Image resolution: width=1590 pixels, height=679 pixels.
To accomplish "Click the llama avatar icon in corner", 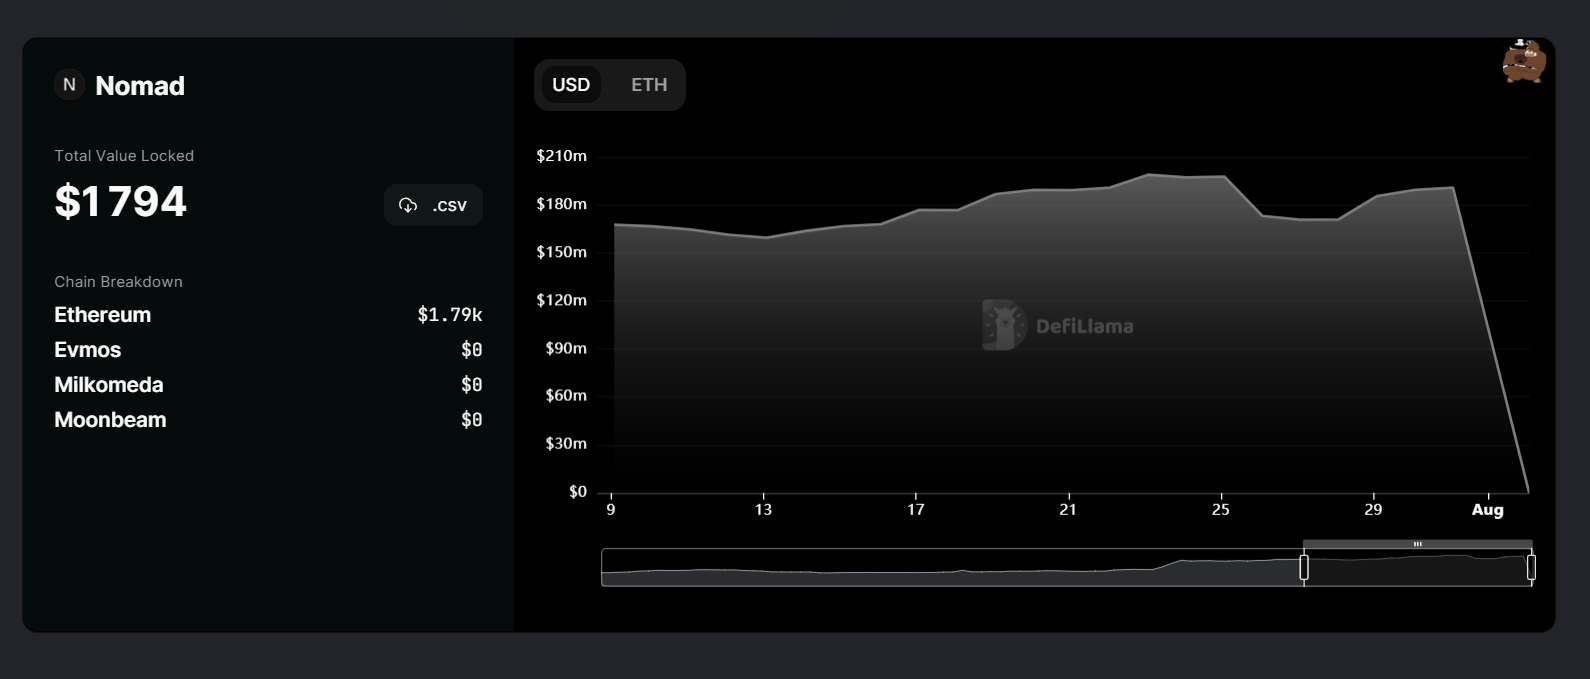I will coord(1523,61).
